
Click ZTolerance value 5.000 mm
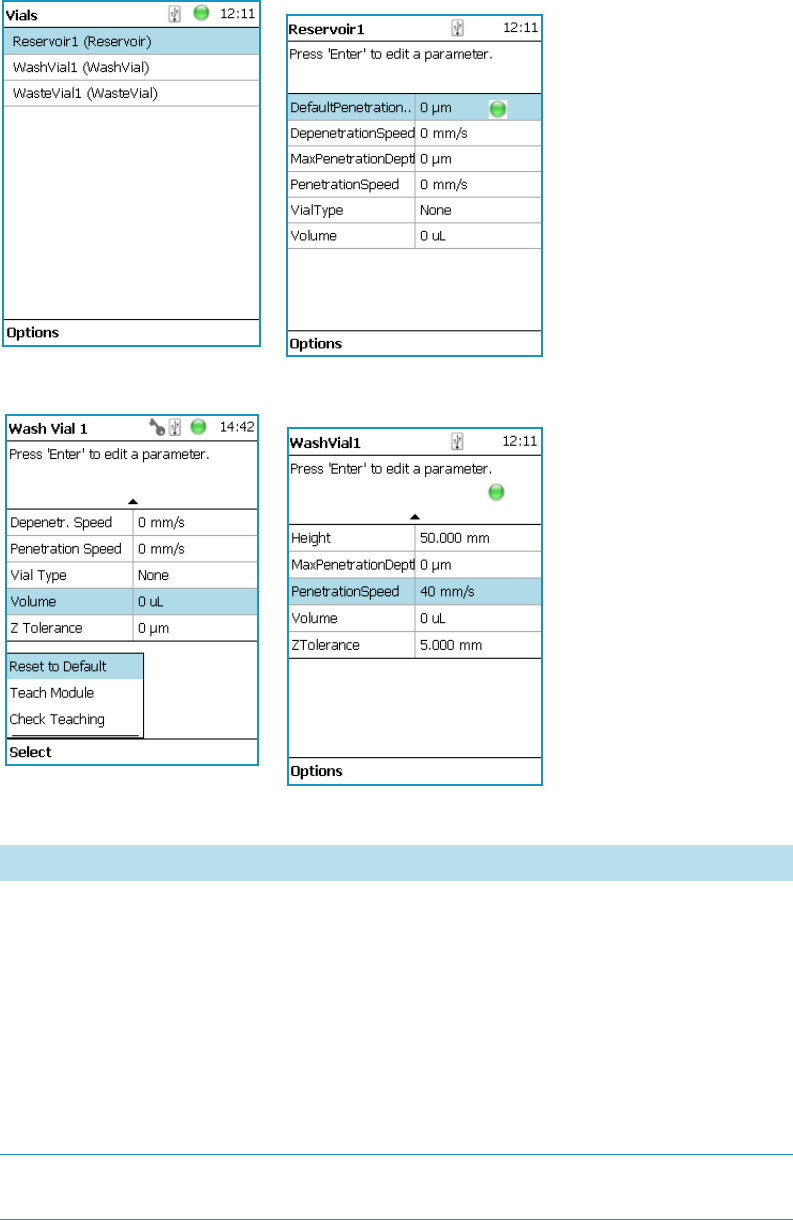click(x=451, y=645)
